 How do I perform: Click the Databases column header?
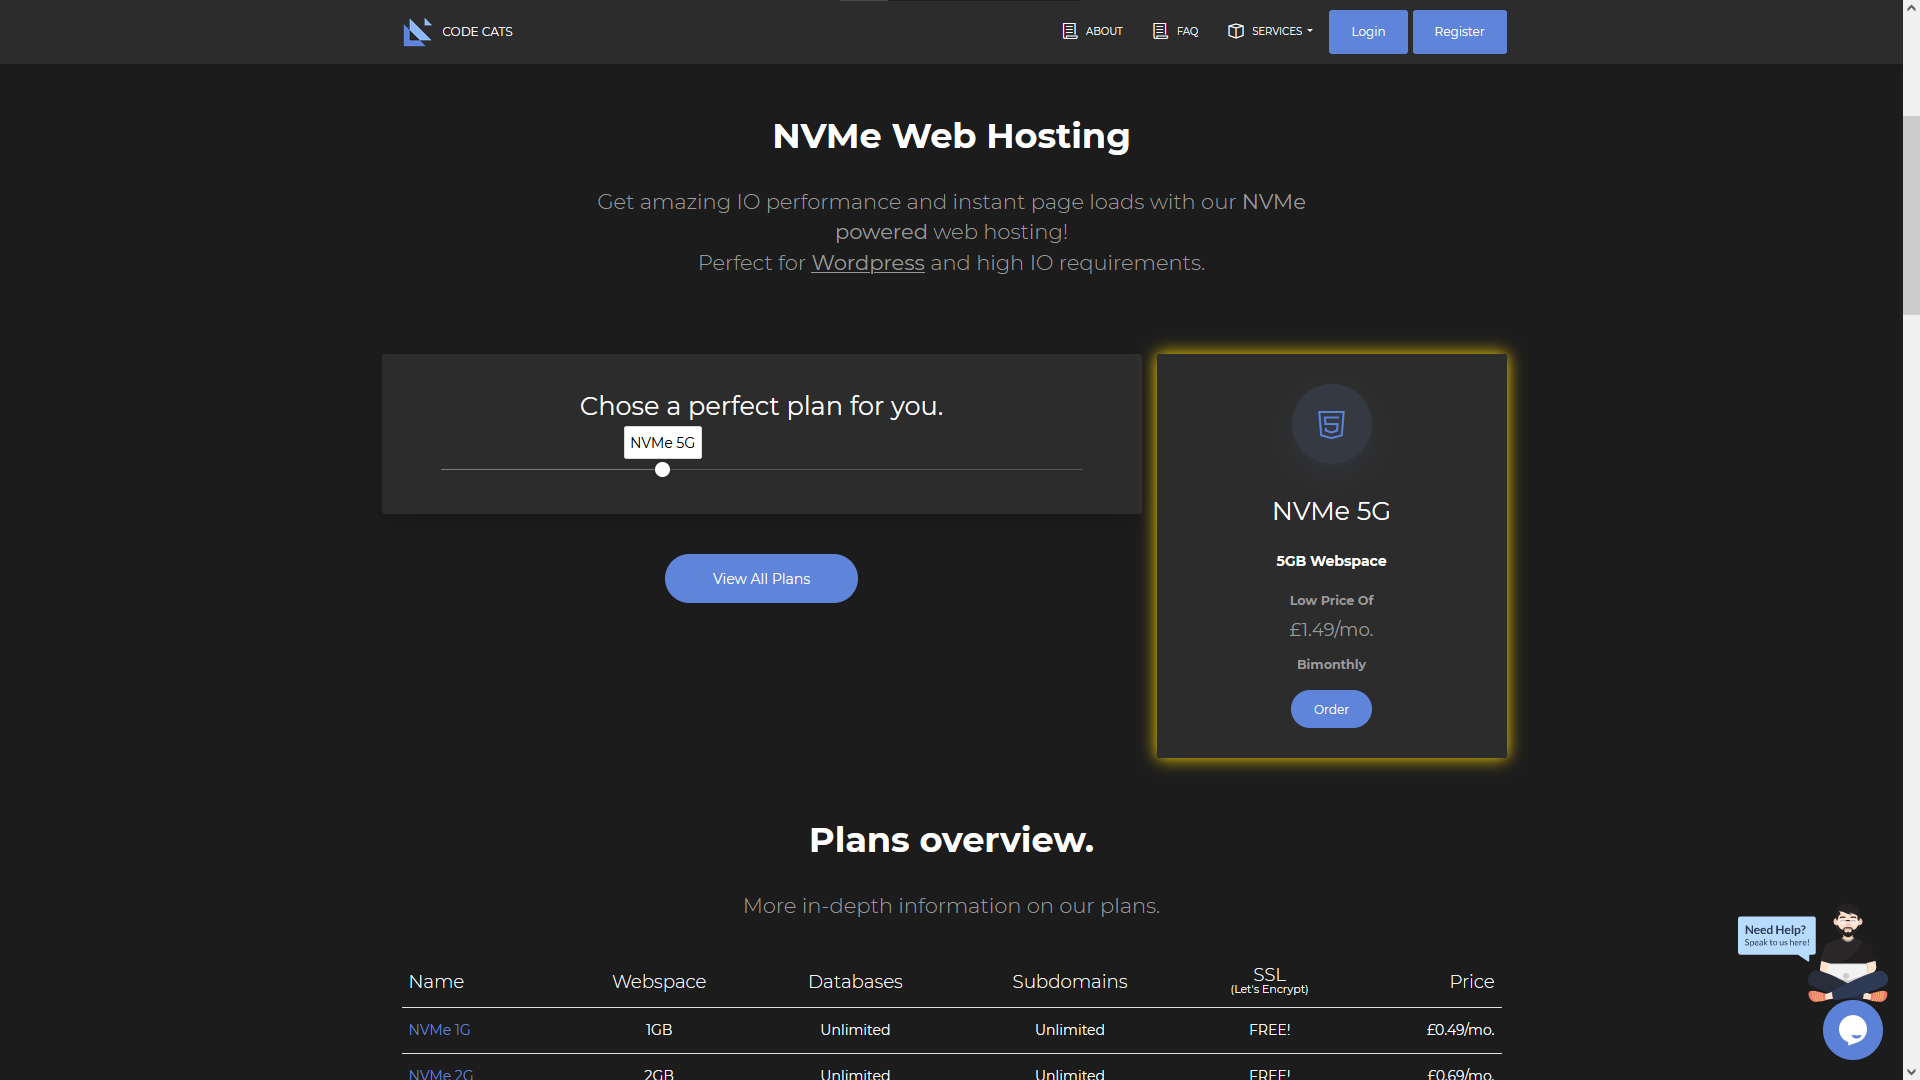[855, 982]
